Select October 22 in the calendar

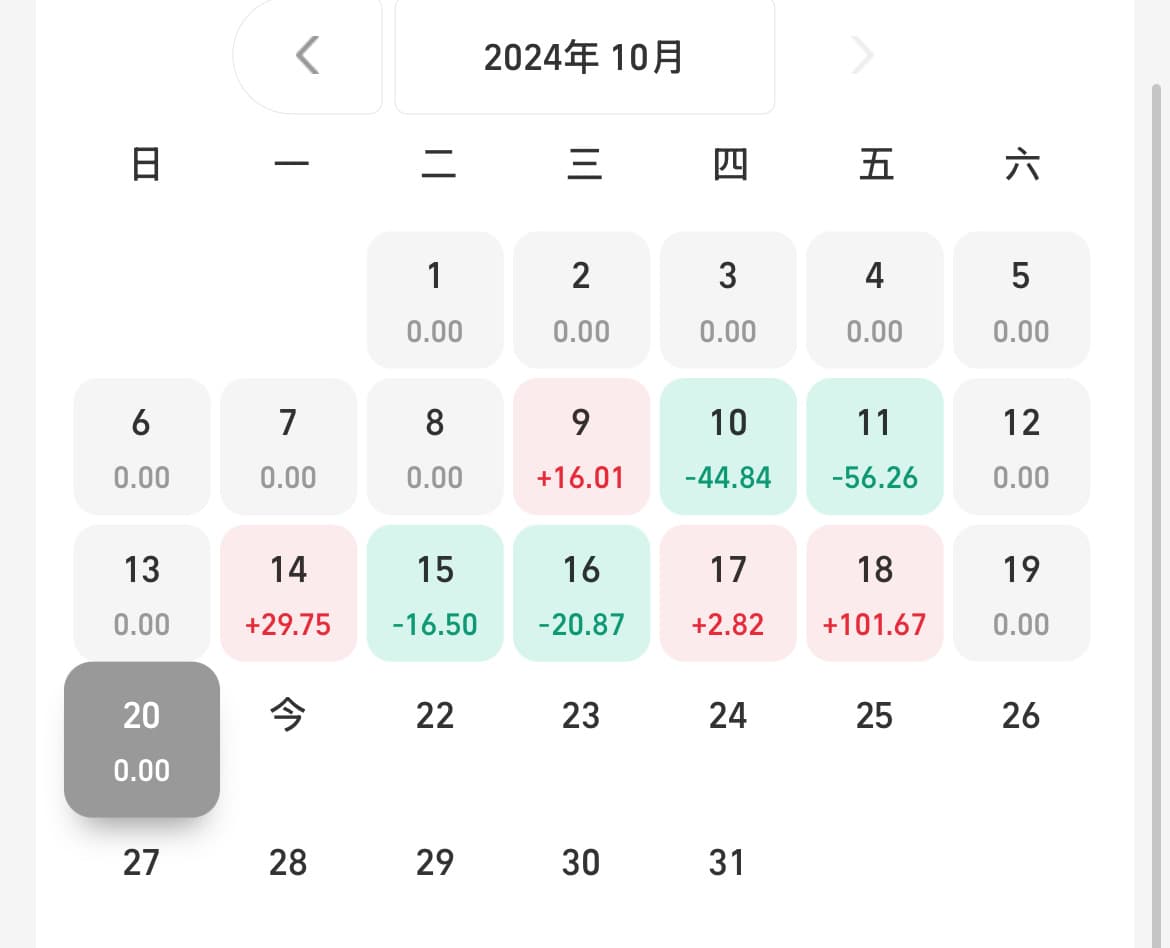tap(435, 716)
